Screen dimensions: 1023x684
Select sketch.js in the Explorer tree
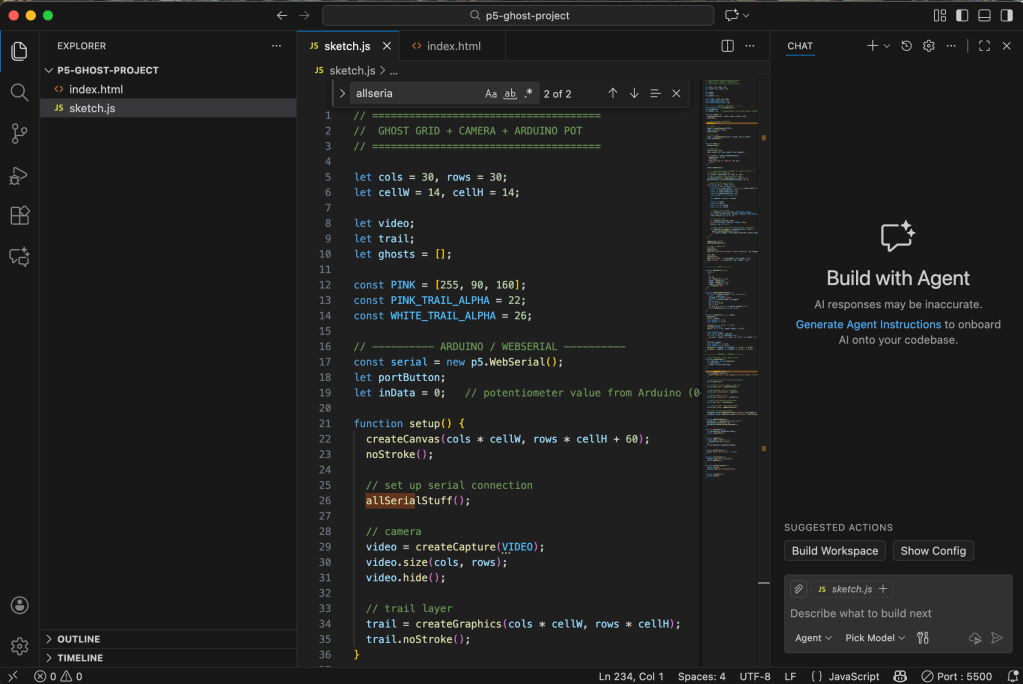(92, 108)
